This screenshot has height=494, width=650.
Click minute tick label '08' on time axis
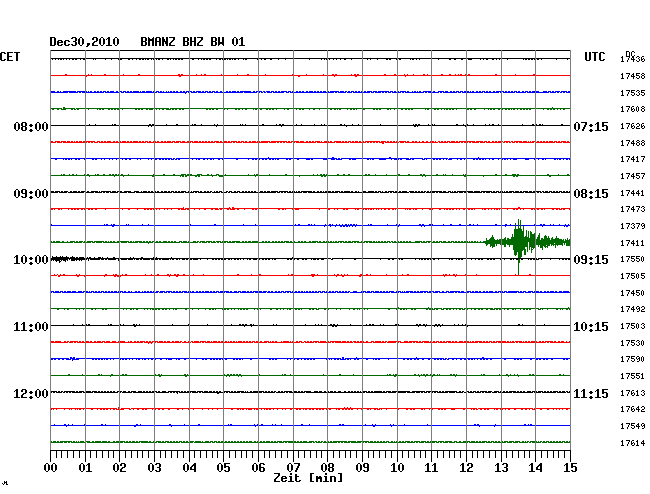327,468
